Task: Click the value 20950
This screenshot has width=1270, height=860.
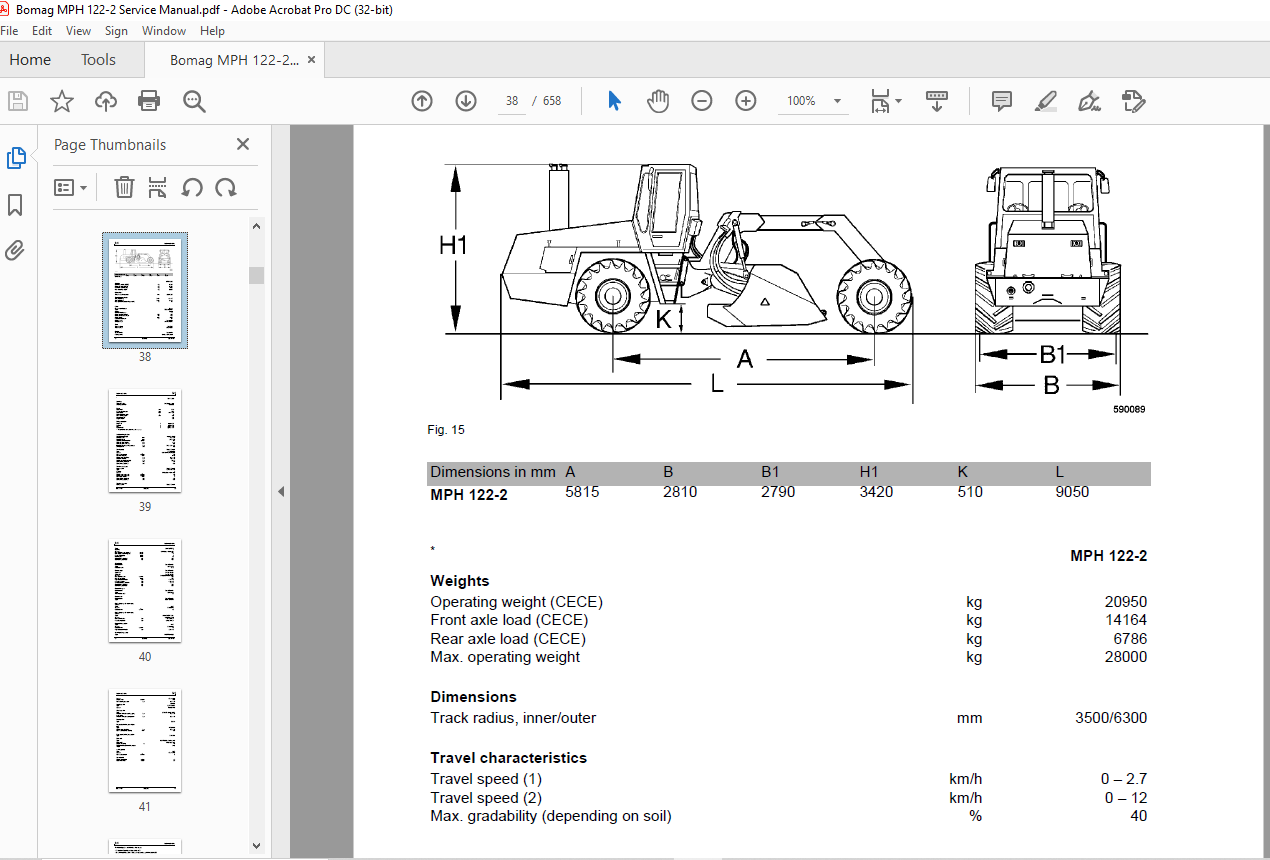Action: point(1126,602)
